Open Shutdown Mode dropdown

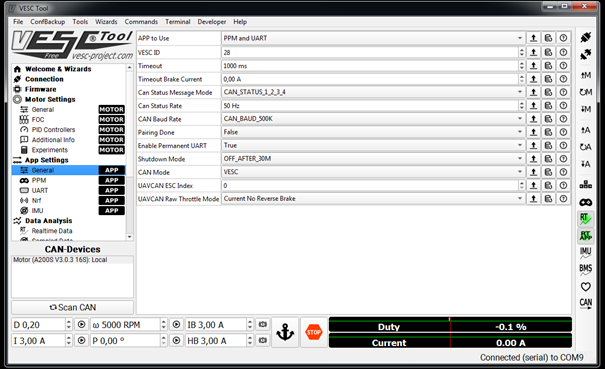tap(373, 159)
